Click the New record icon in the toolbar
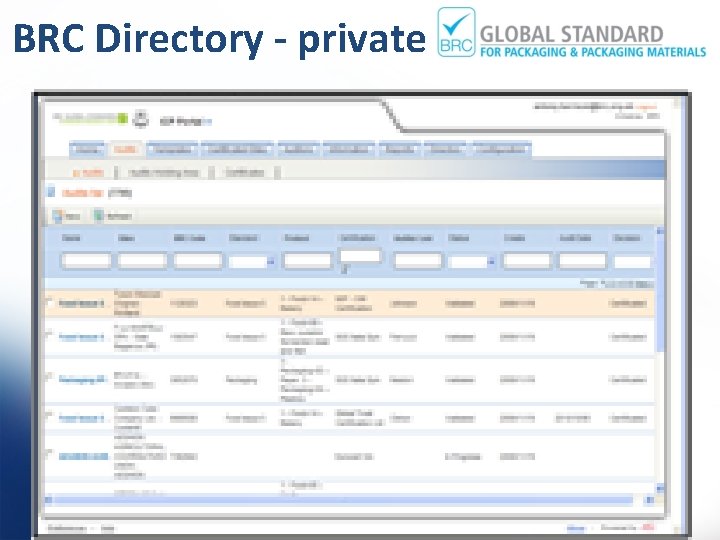This screenshot has width=720, height=540. [57, 215]
